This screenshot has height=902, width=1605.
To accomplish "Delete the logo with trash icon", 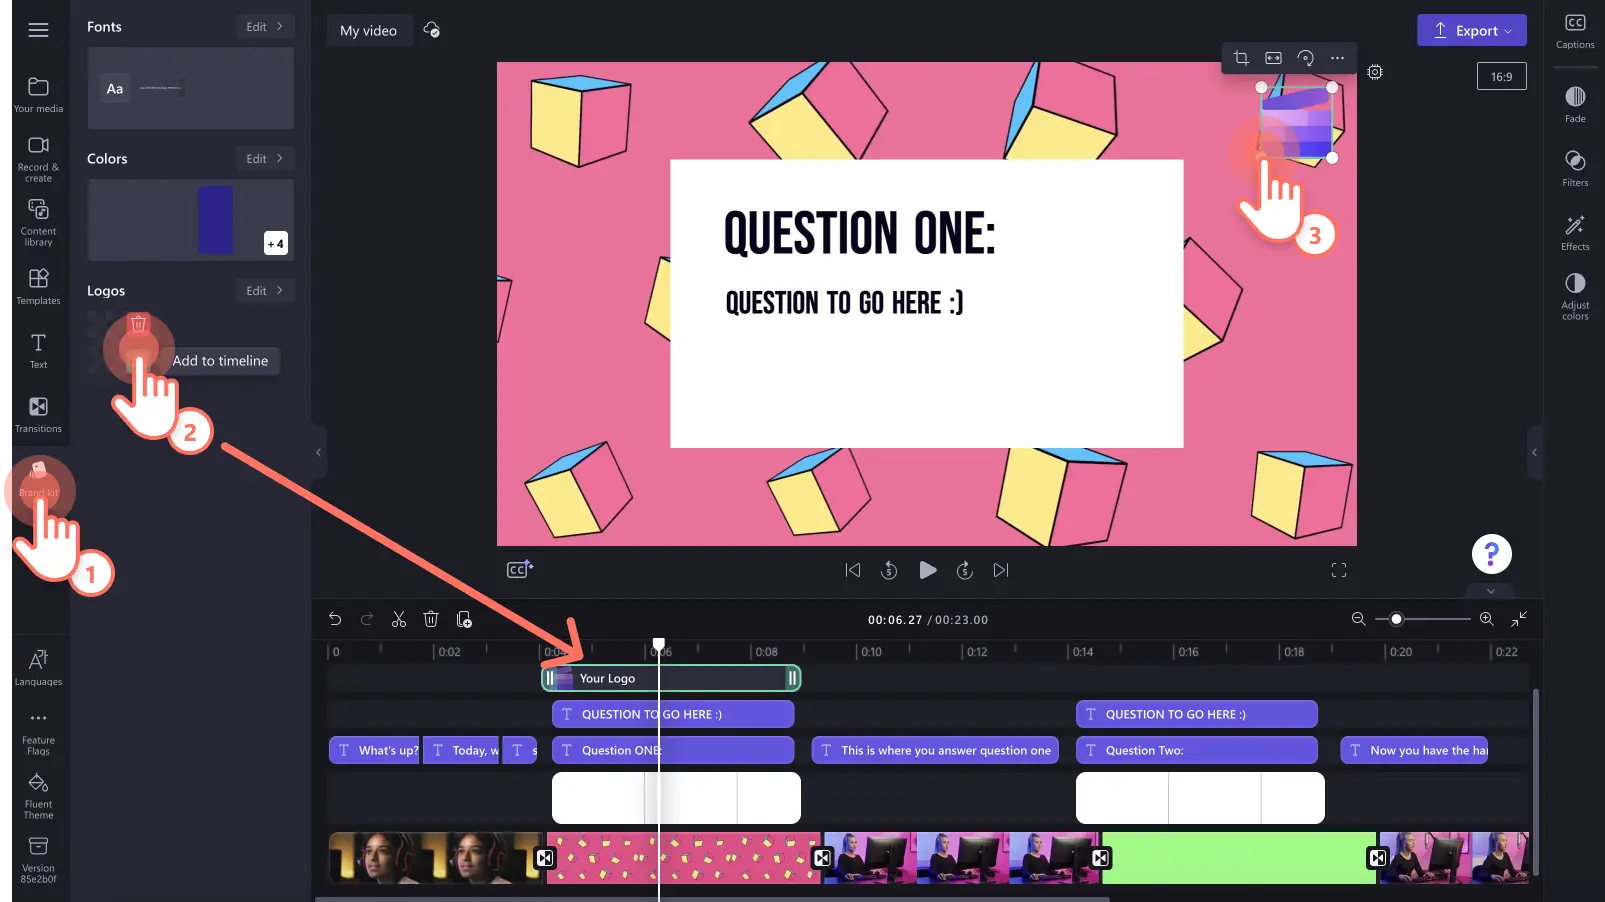I will (139, 324).
